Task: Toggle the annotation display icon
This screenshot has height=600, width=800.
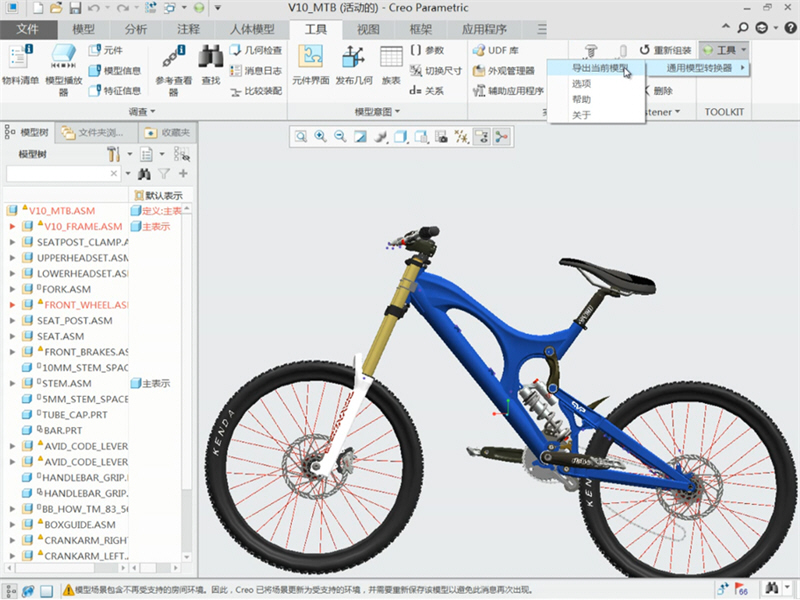Action: coord(482,137)
